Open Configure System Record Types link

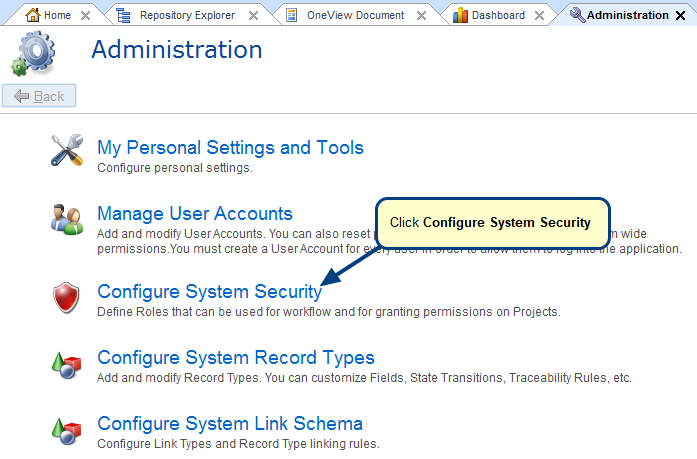[236, 358]
